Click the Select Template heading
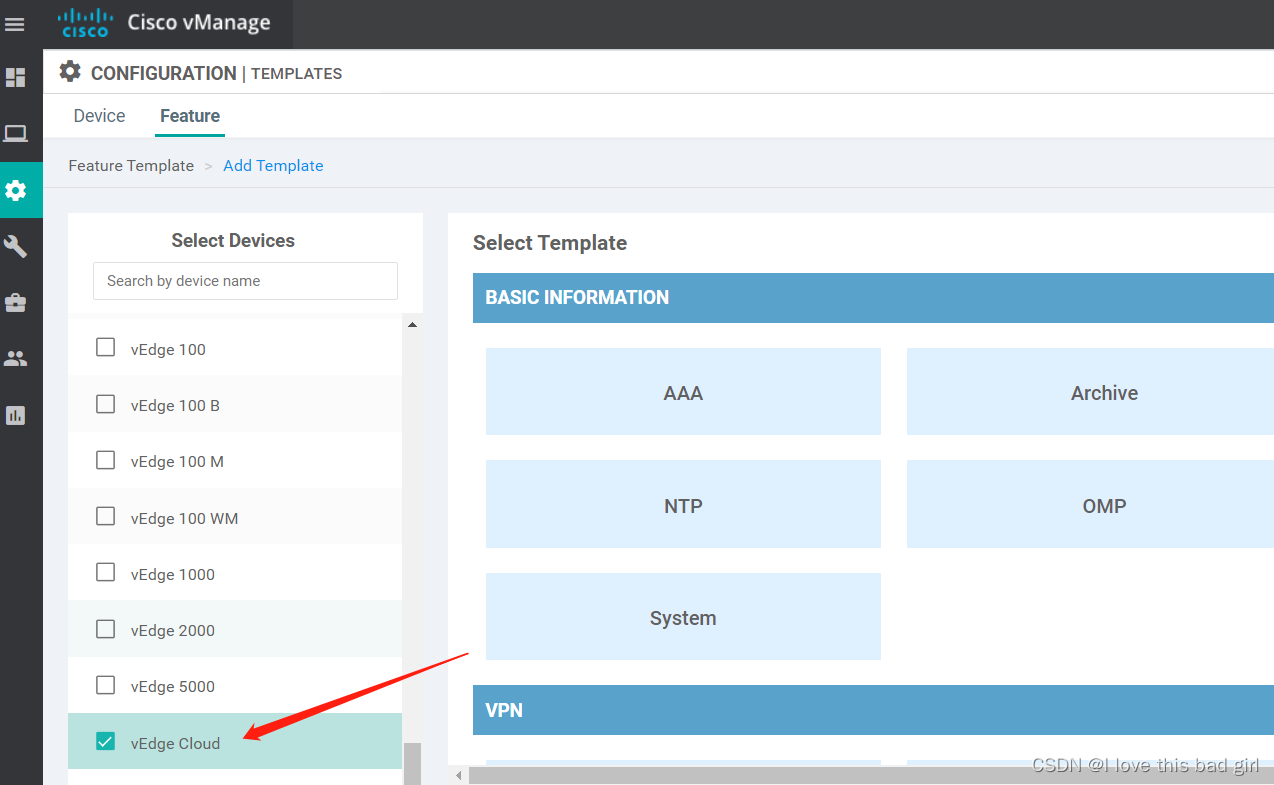 click(550, 243)
